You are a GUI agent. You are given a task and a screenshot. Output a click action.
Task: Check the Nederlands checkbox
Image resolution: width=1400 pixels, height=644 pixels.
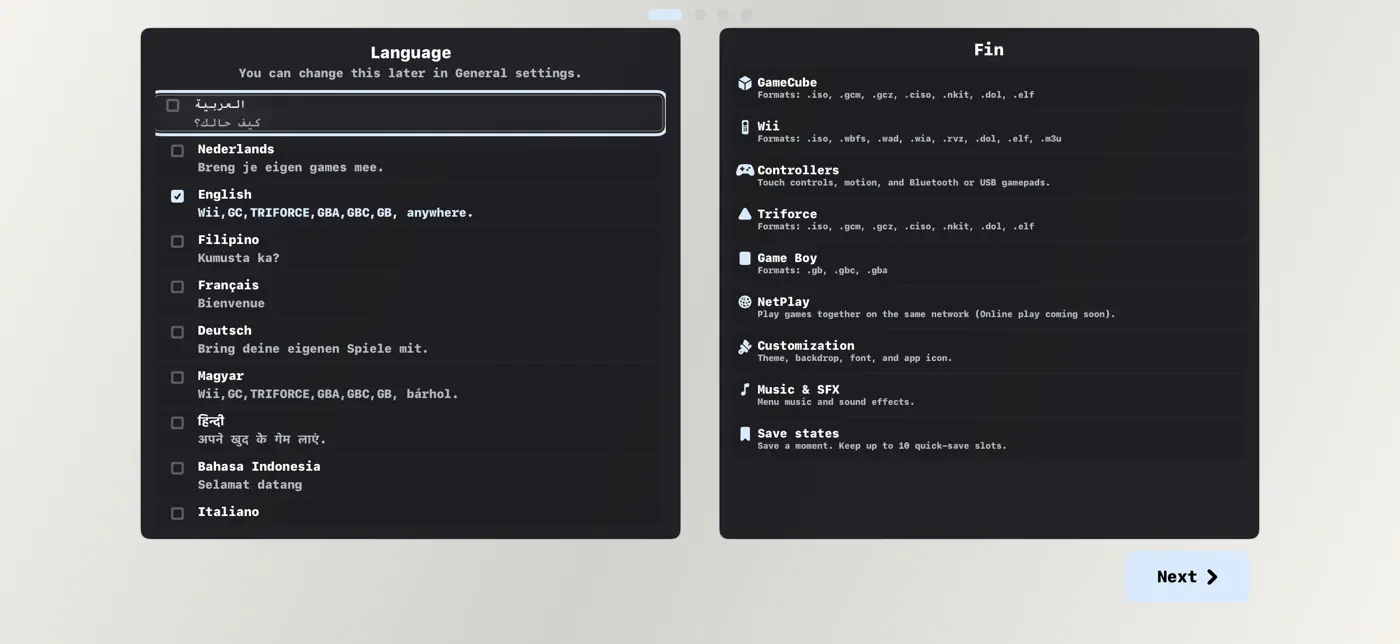pos(177,151)
